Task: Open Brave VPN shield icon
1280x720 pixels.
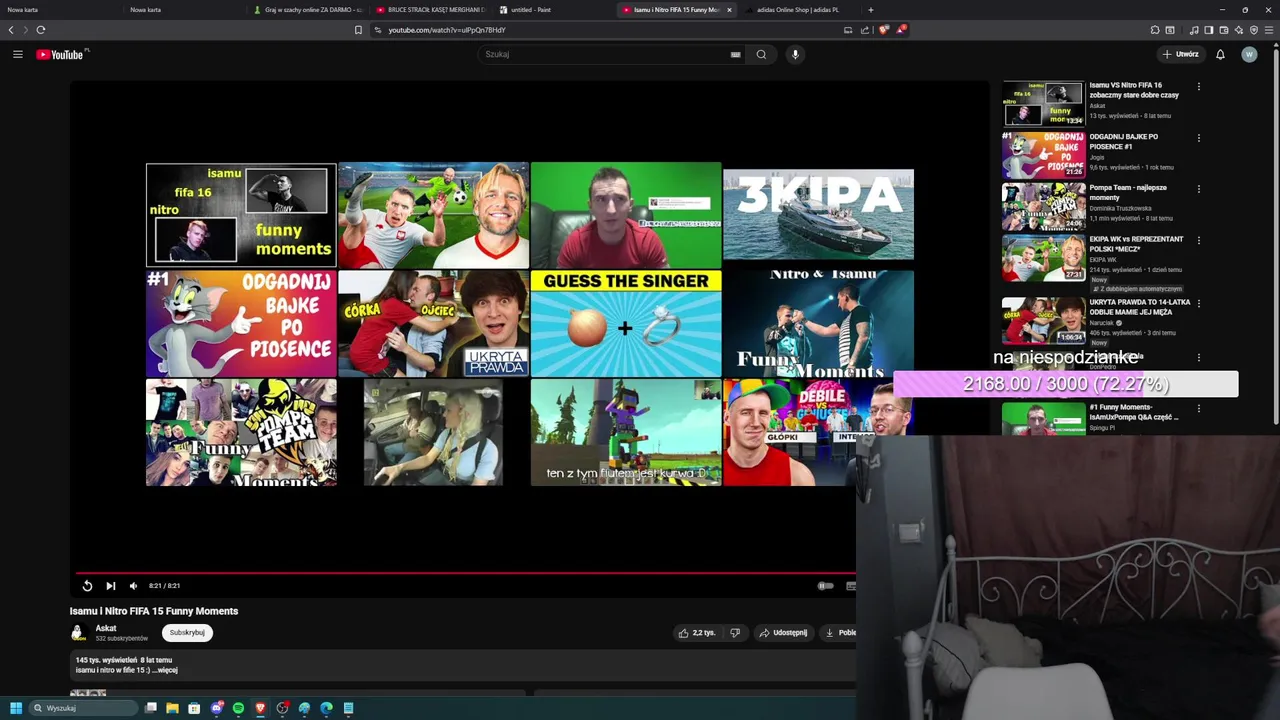Action: [1254, 30]
